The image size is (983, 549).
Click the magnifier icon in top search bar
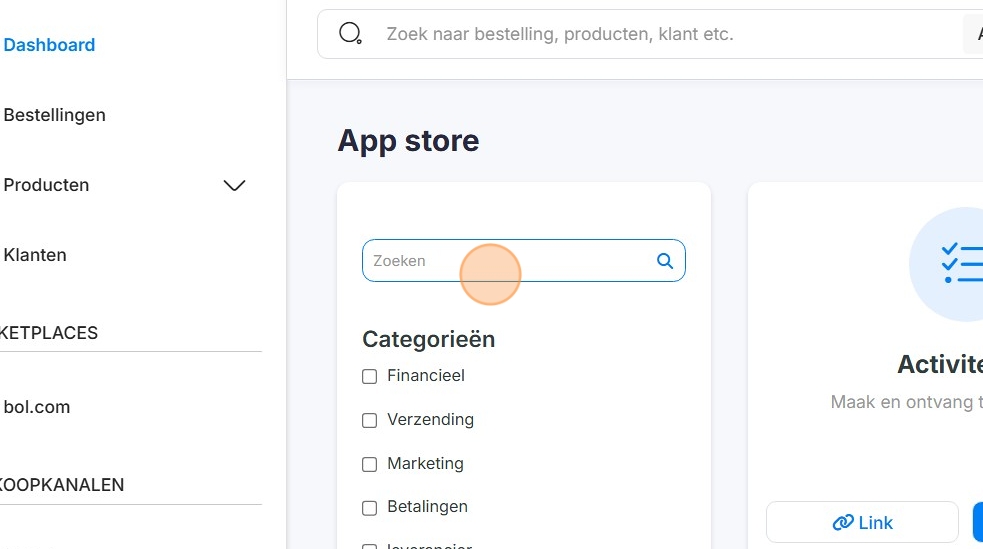pyautogui.click(x=350, y=34)
